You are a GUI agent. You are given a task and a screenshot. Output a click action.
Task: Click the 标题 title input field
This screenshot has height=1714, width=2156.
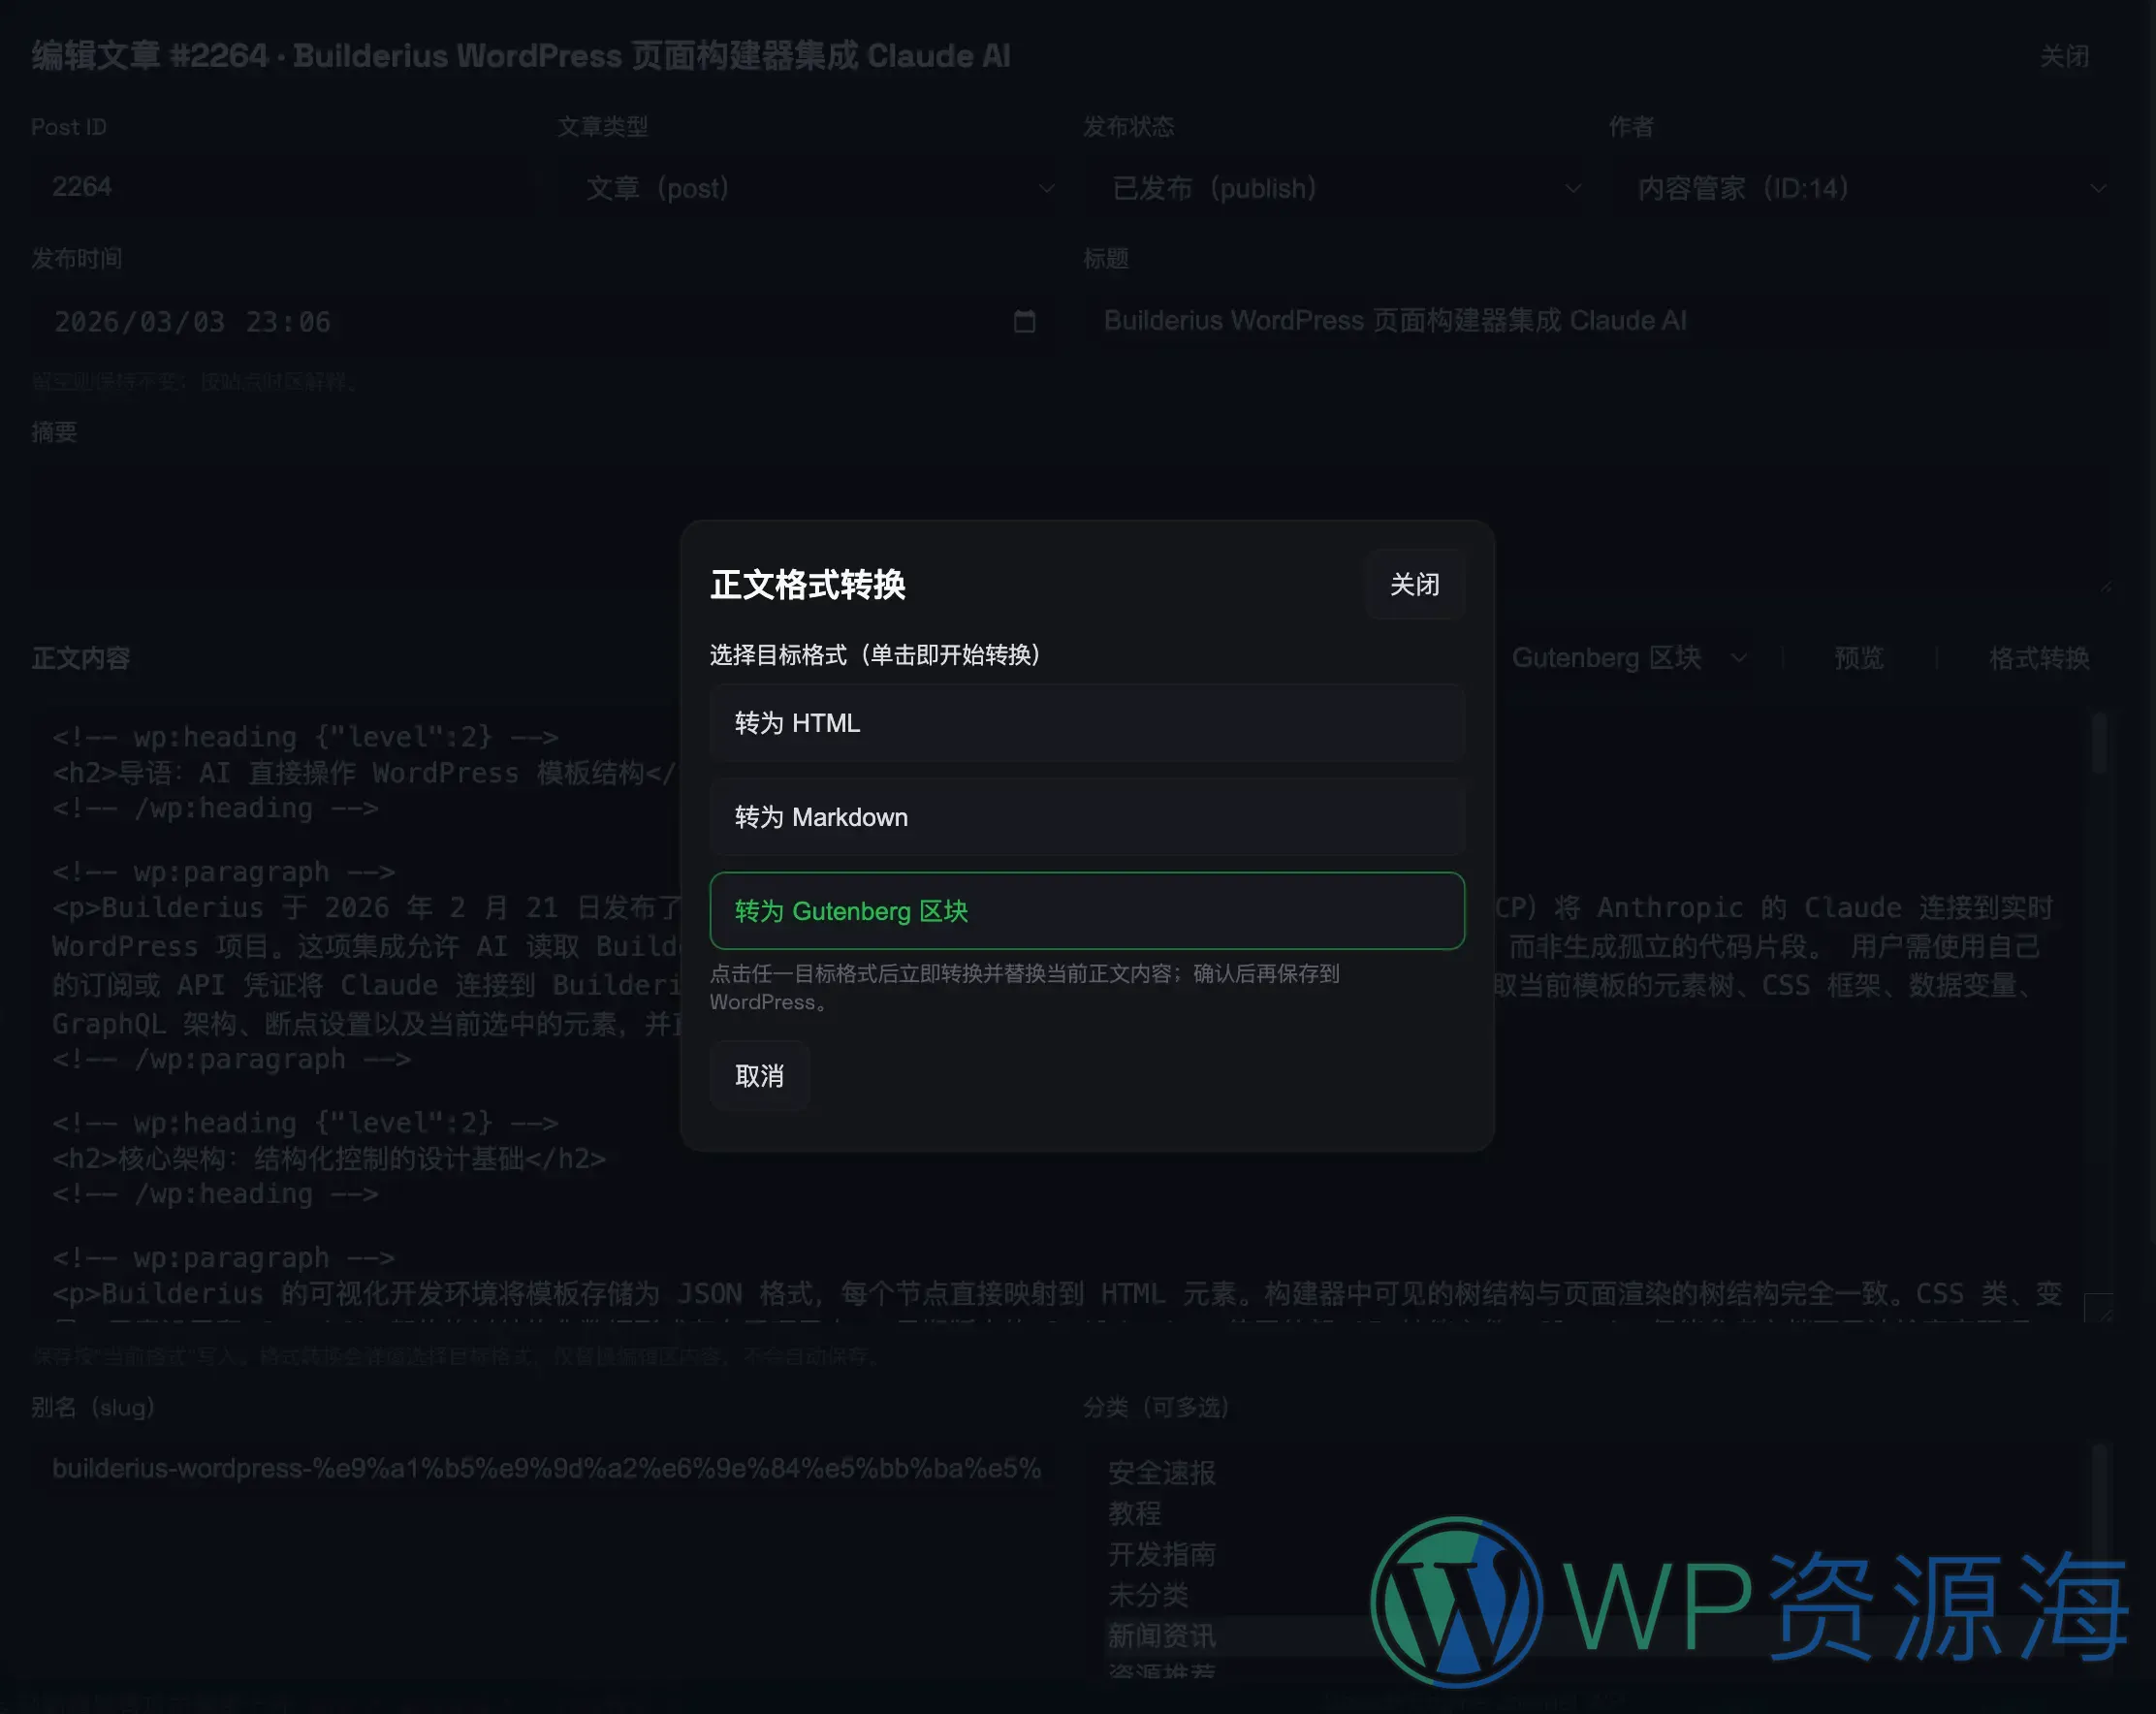coord(1596,321)
